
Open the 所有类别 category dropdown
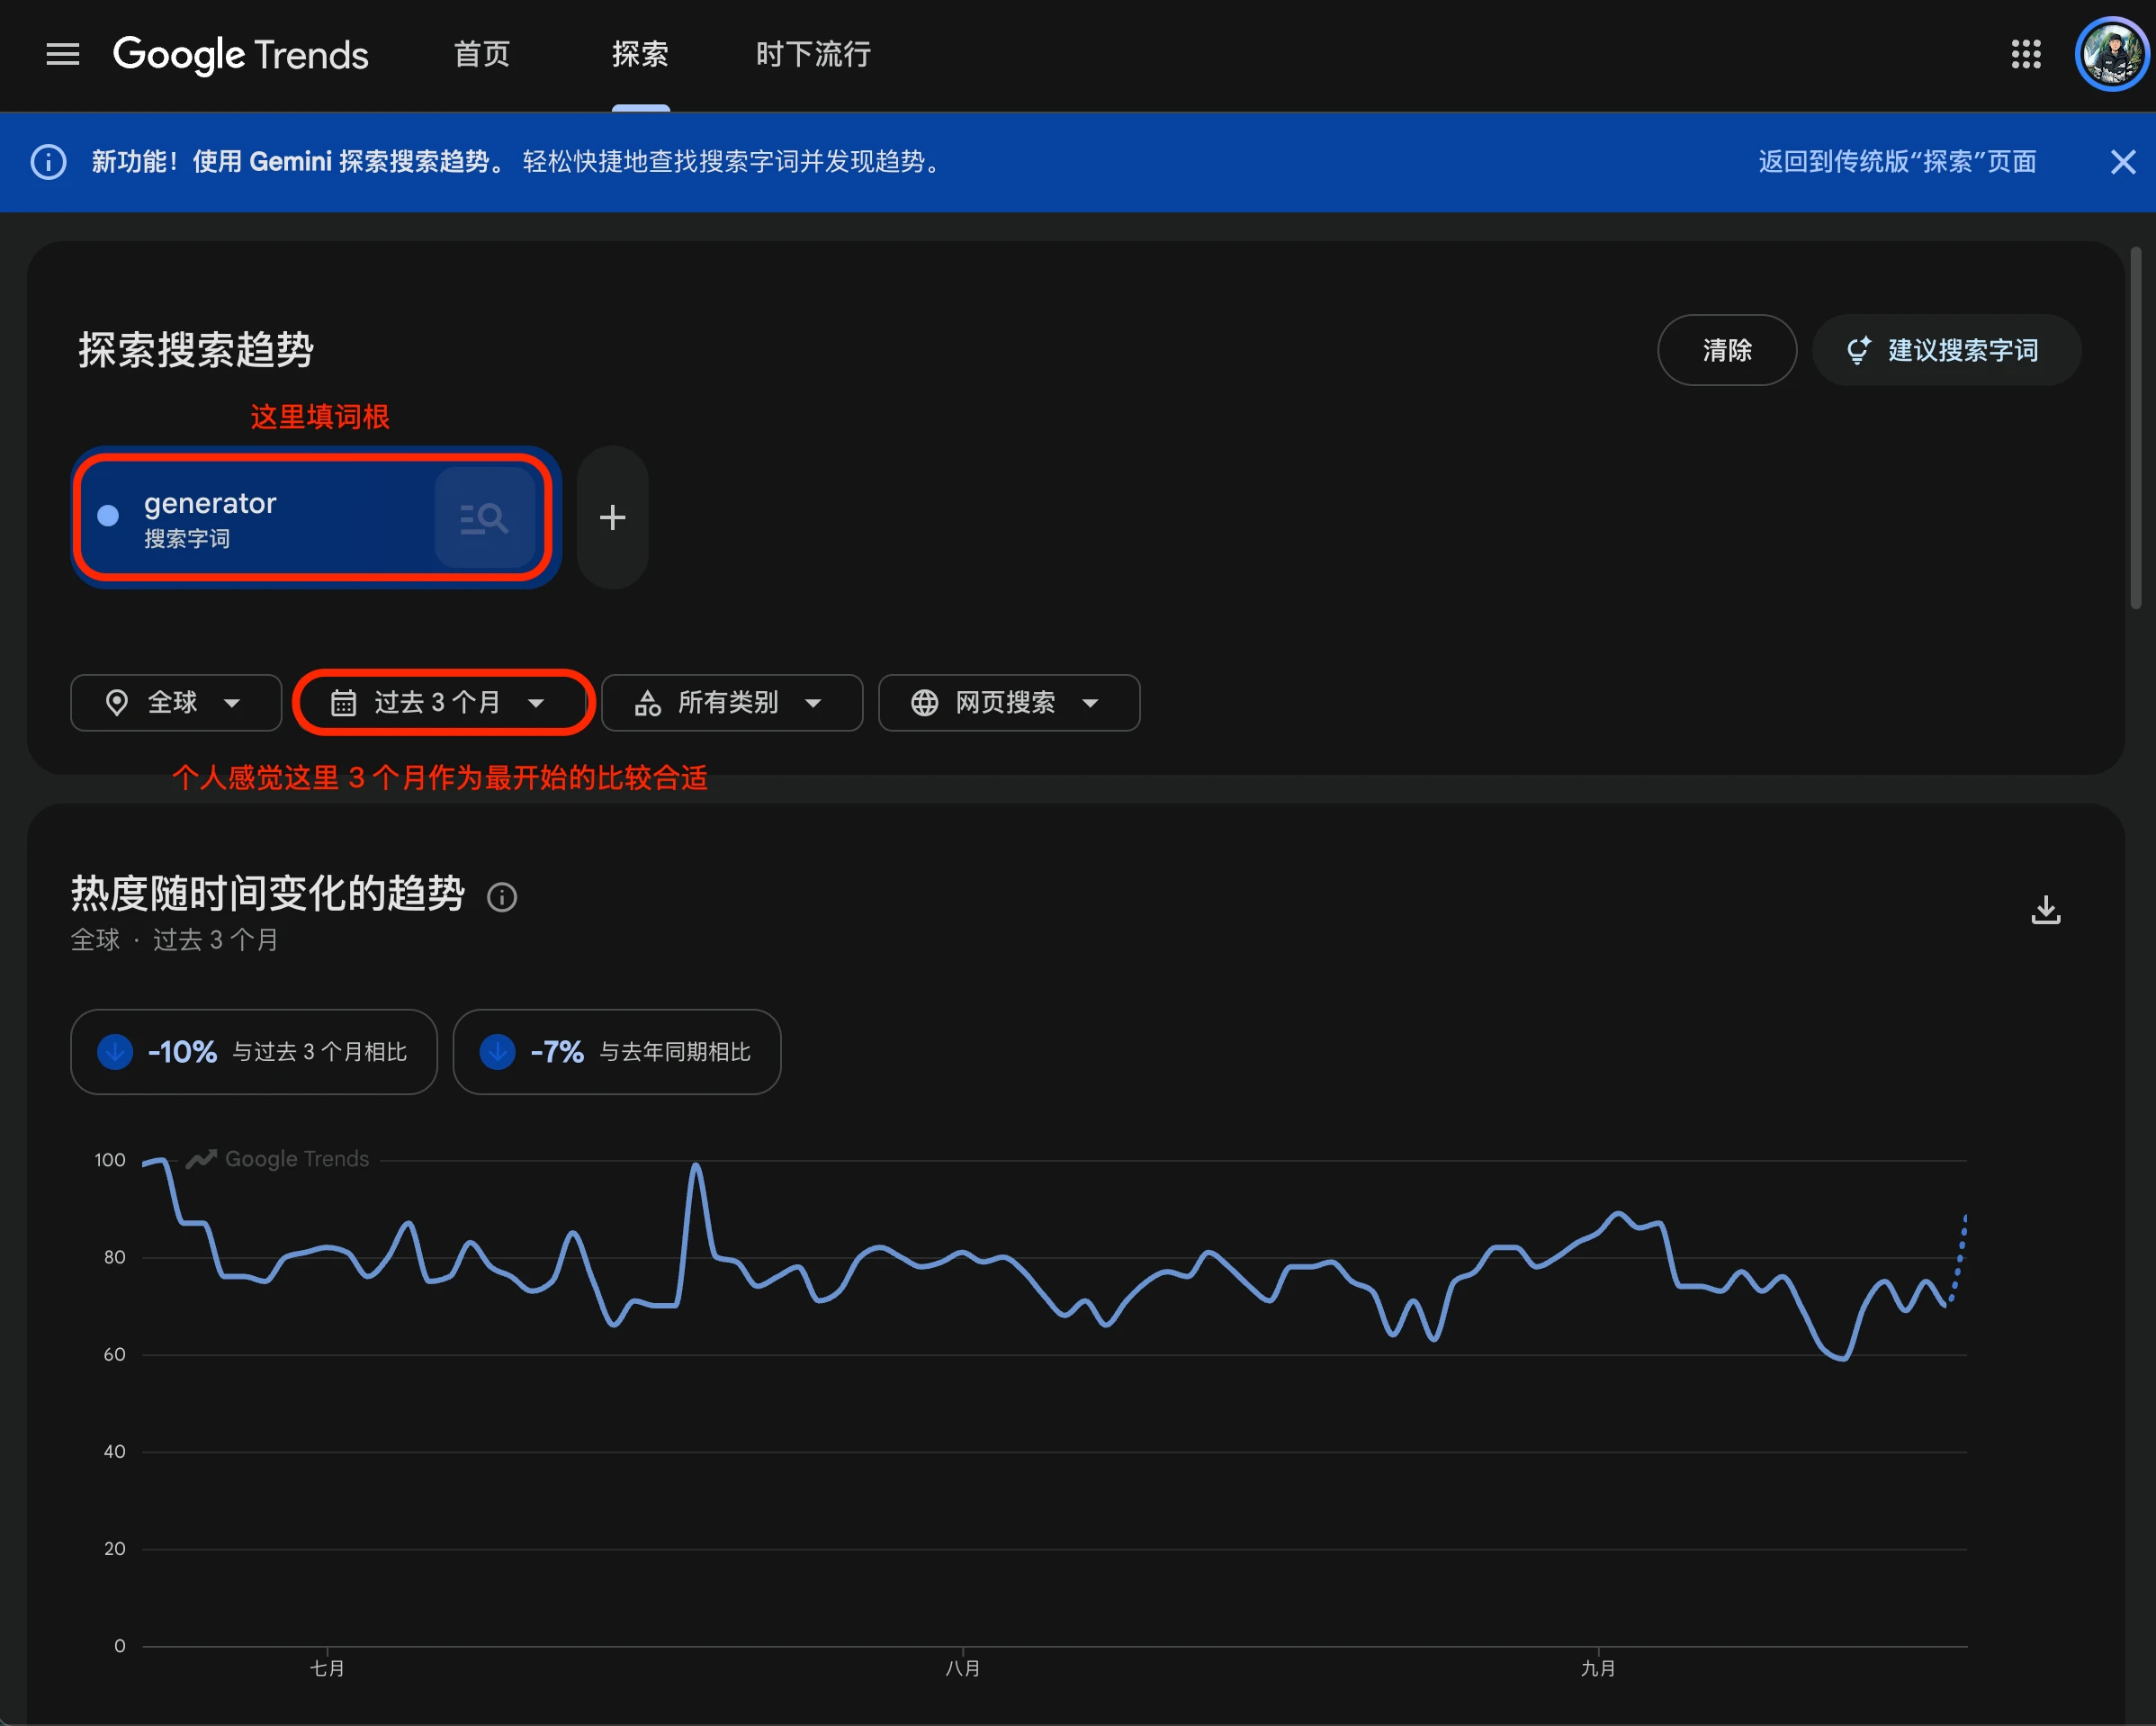[x=731, y=703]
